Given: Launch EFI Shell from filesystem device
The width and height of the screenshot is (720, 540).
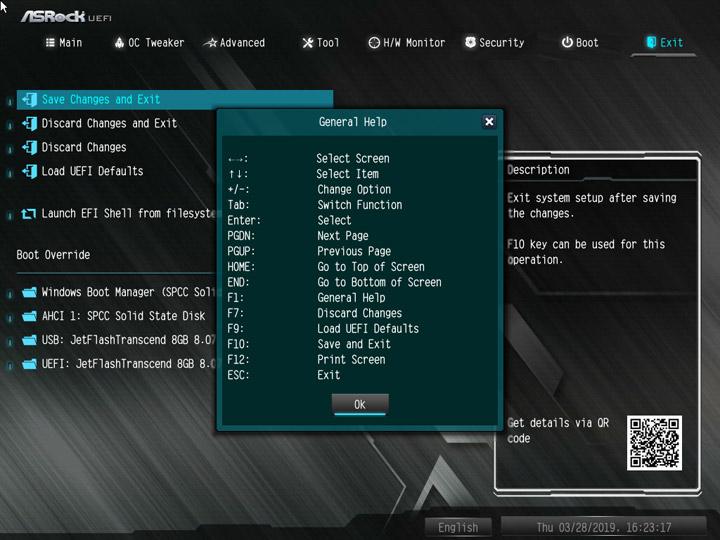Looking at the screenshot, I should coord(129,214).
